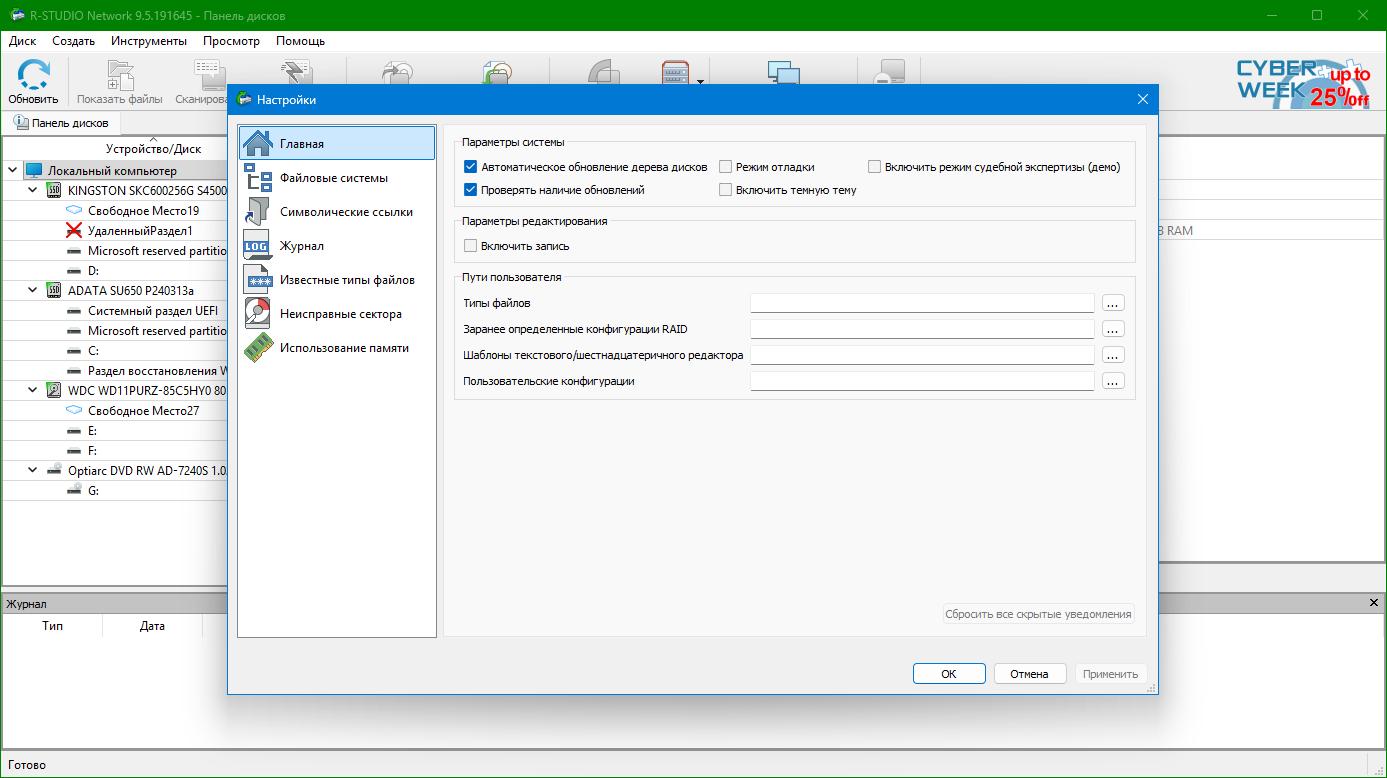Click the Типы файлов path input field

(922, 303)
